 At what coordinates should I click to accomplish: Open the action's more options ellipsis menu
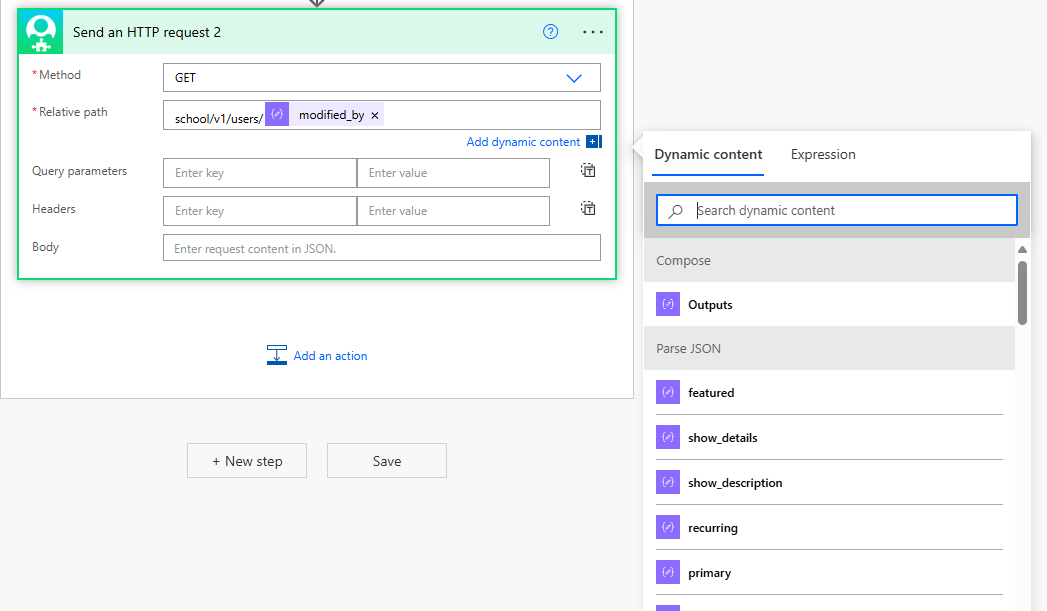point(592,32)
